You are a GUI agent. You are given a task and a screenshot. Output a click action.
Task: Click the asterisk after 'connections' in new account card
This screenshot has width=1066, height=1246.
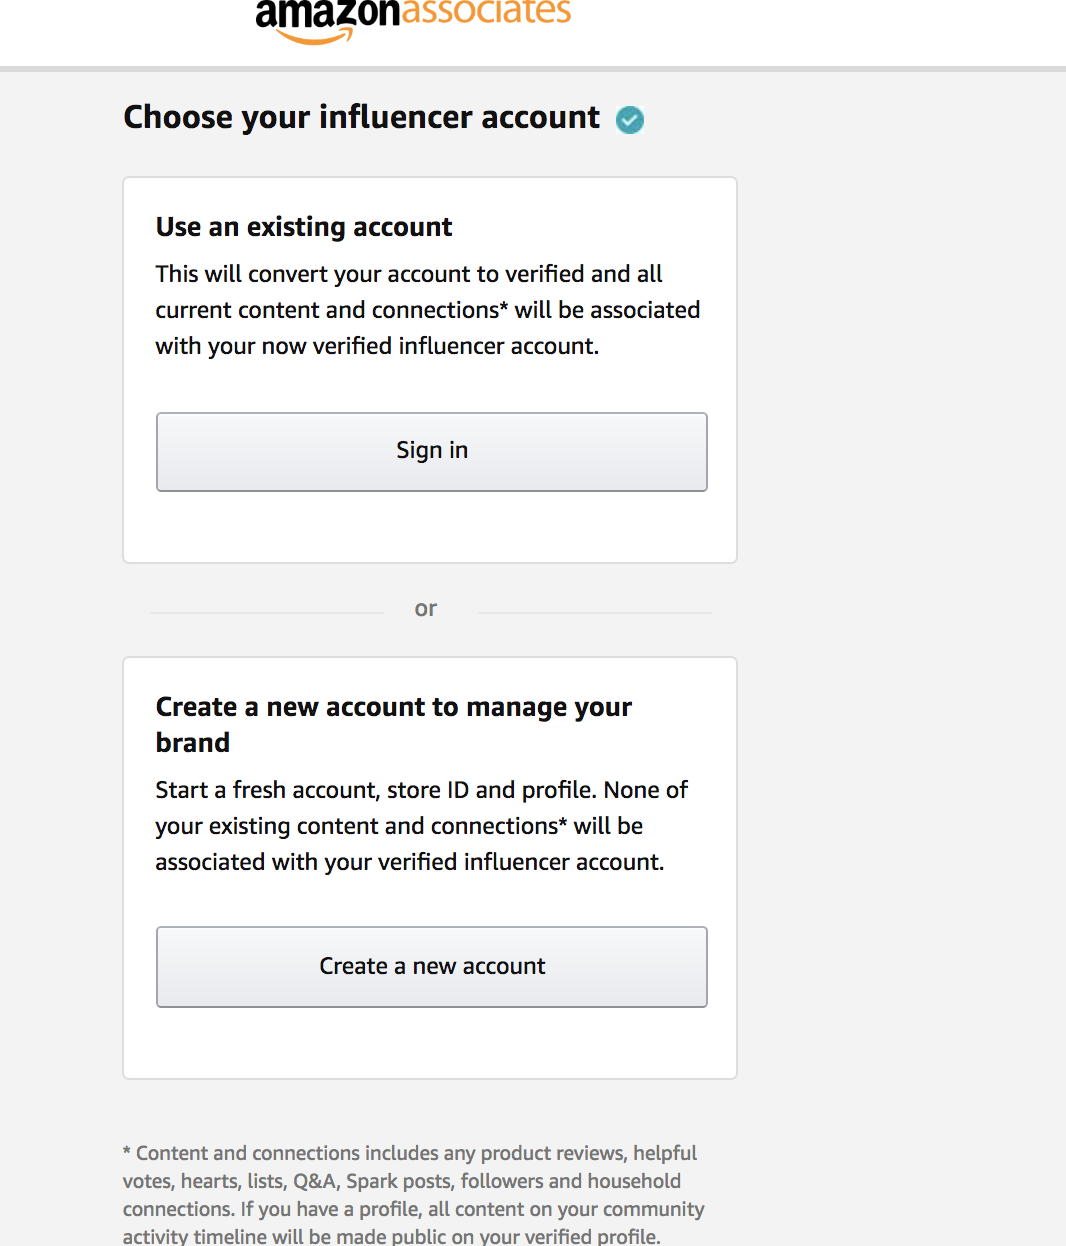(x=563, y=823)
